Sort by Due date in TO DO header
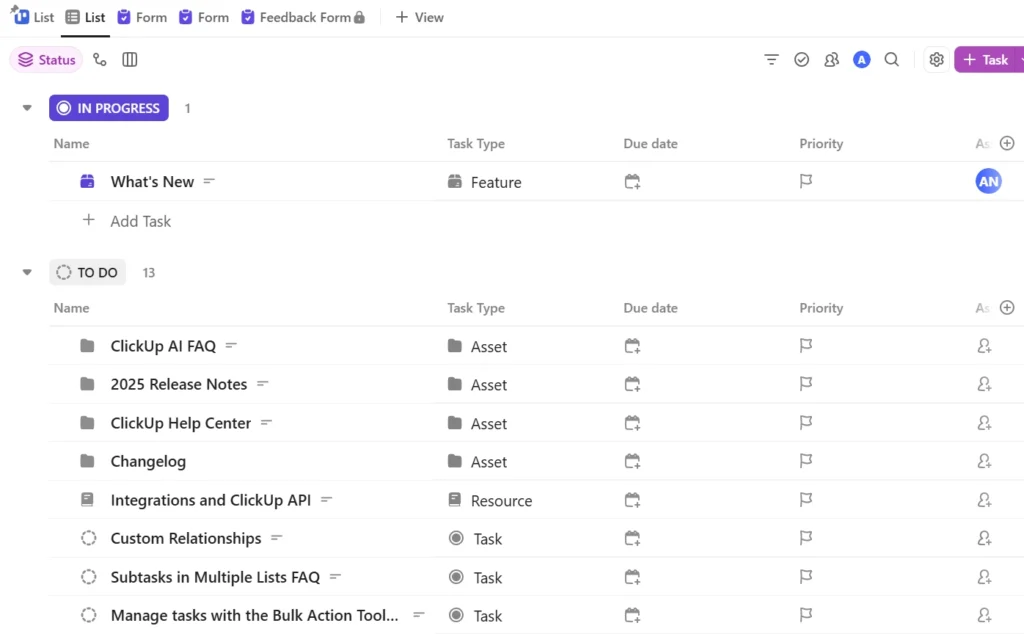Viewport: 1024px width, 634px height. pyautogui.click(x=650, y=308)
